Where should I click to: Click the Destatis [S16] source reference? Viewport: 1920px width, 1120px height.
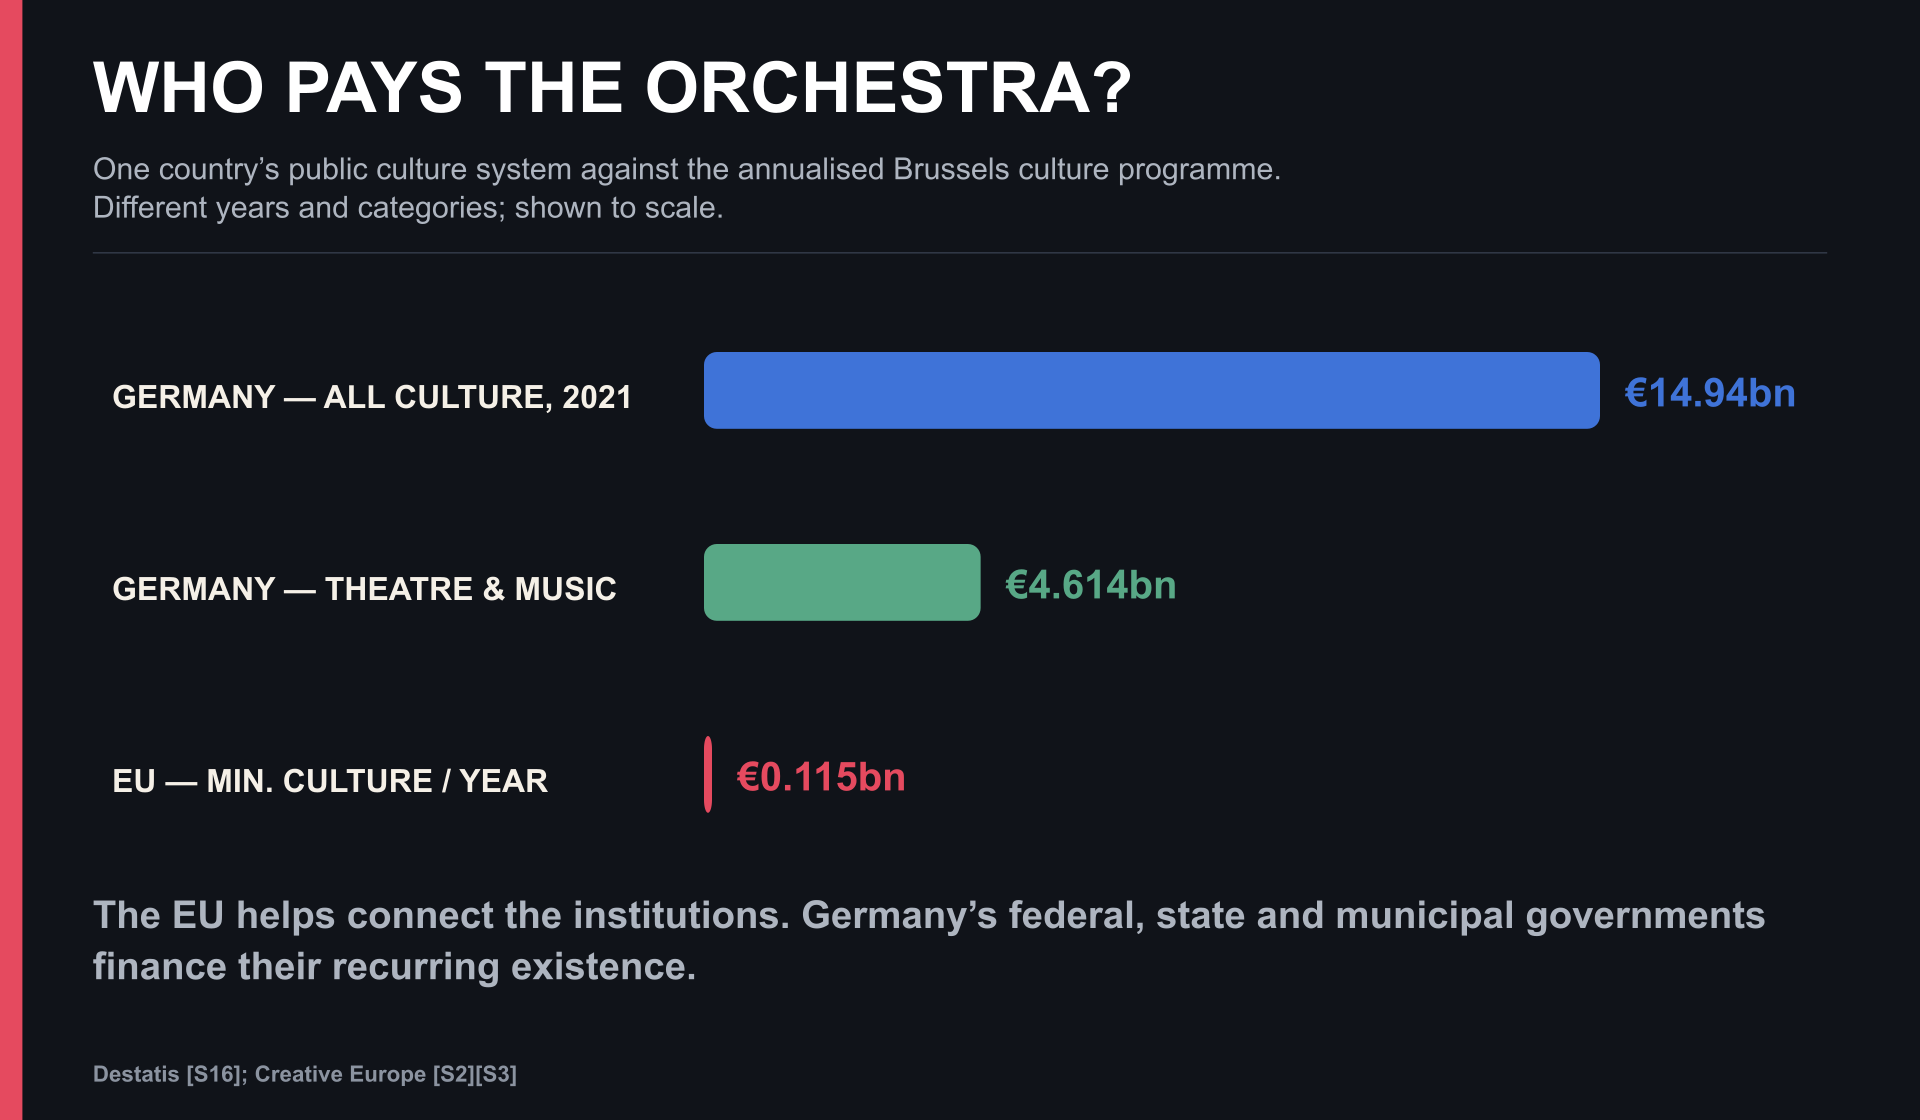(167, 1074)
